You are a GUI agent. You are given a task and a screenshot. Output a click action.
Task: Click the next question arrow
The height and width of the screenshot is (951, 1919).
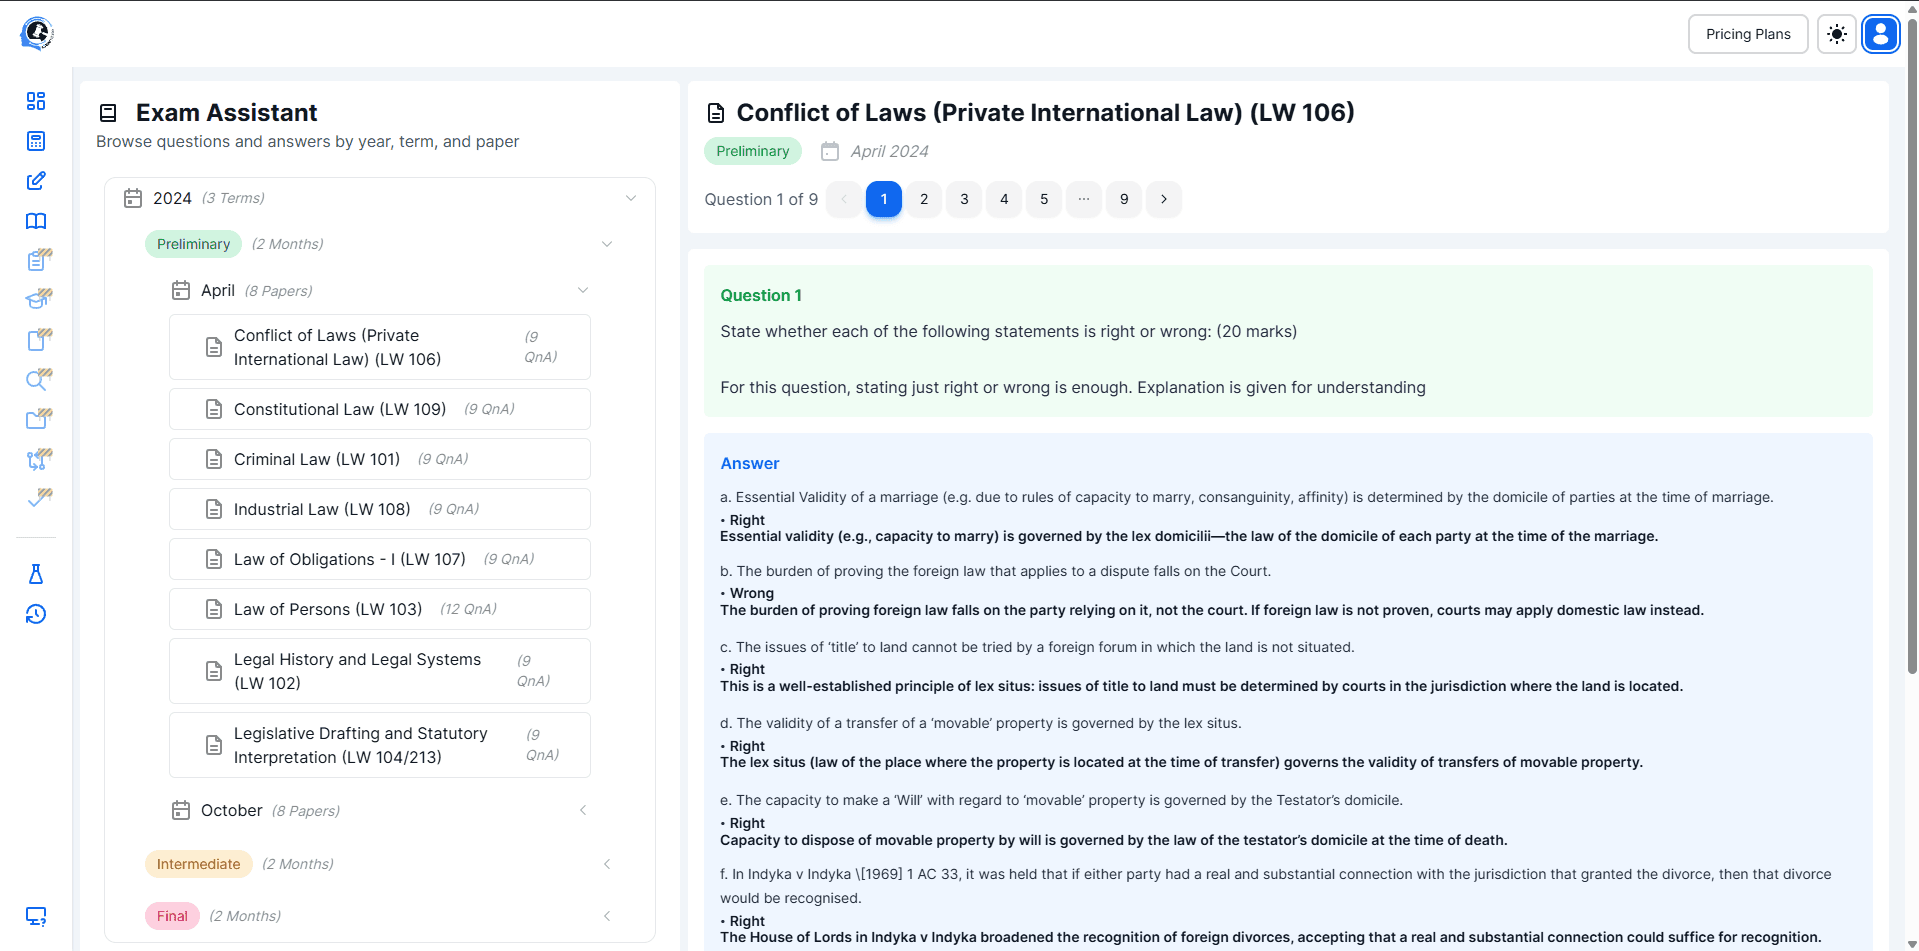1164,199
